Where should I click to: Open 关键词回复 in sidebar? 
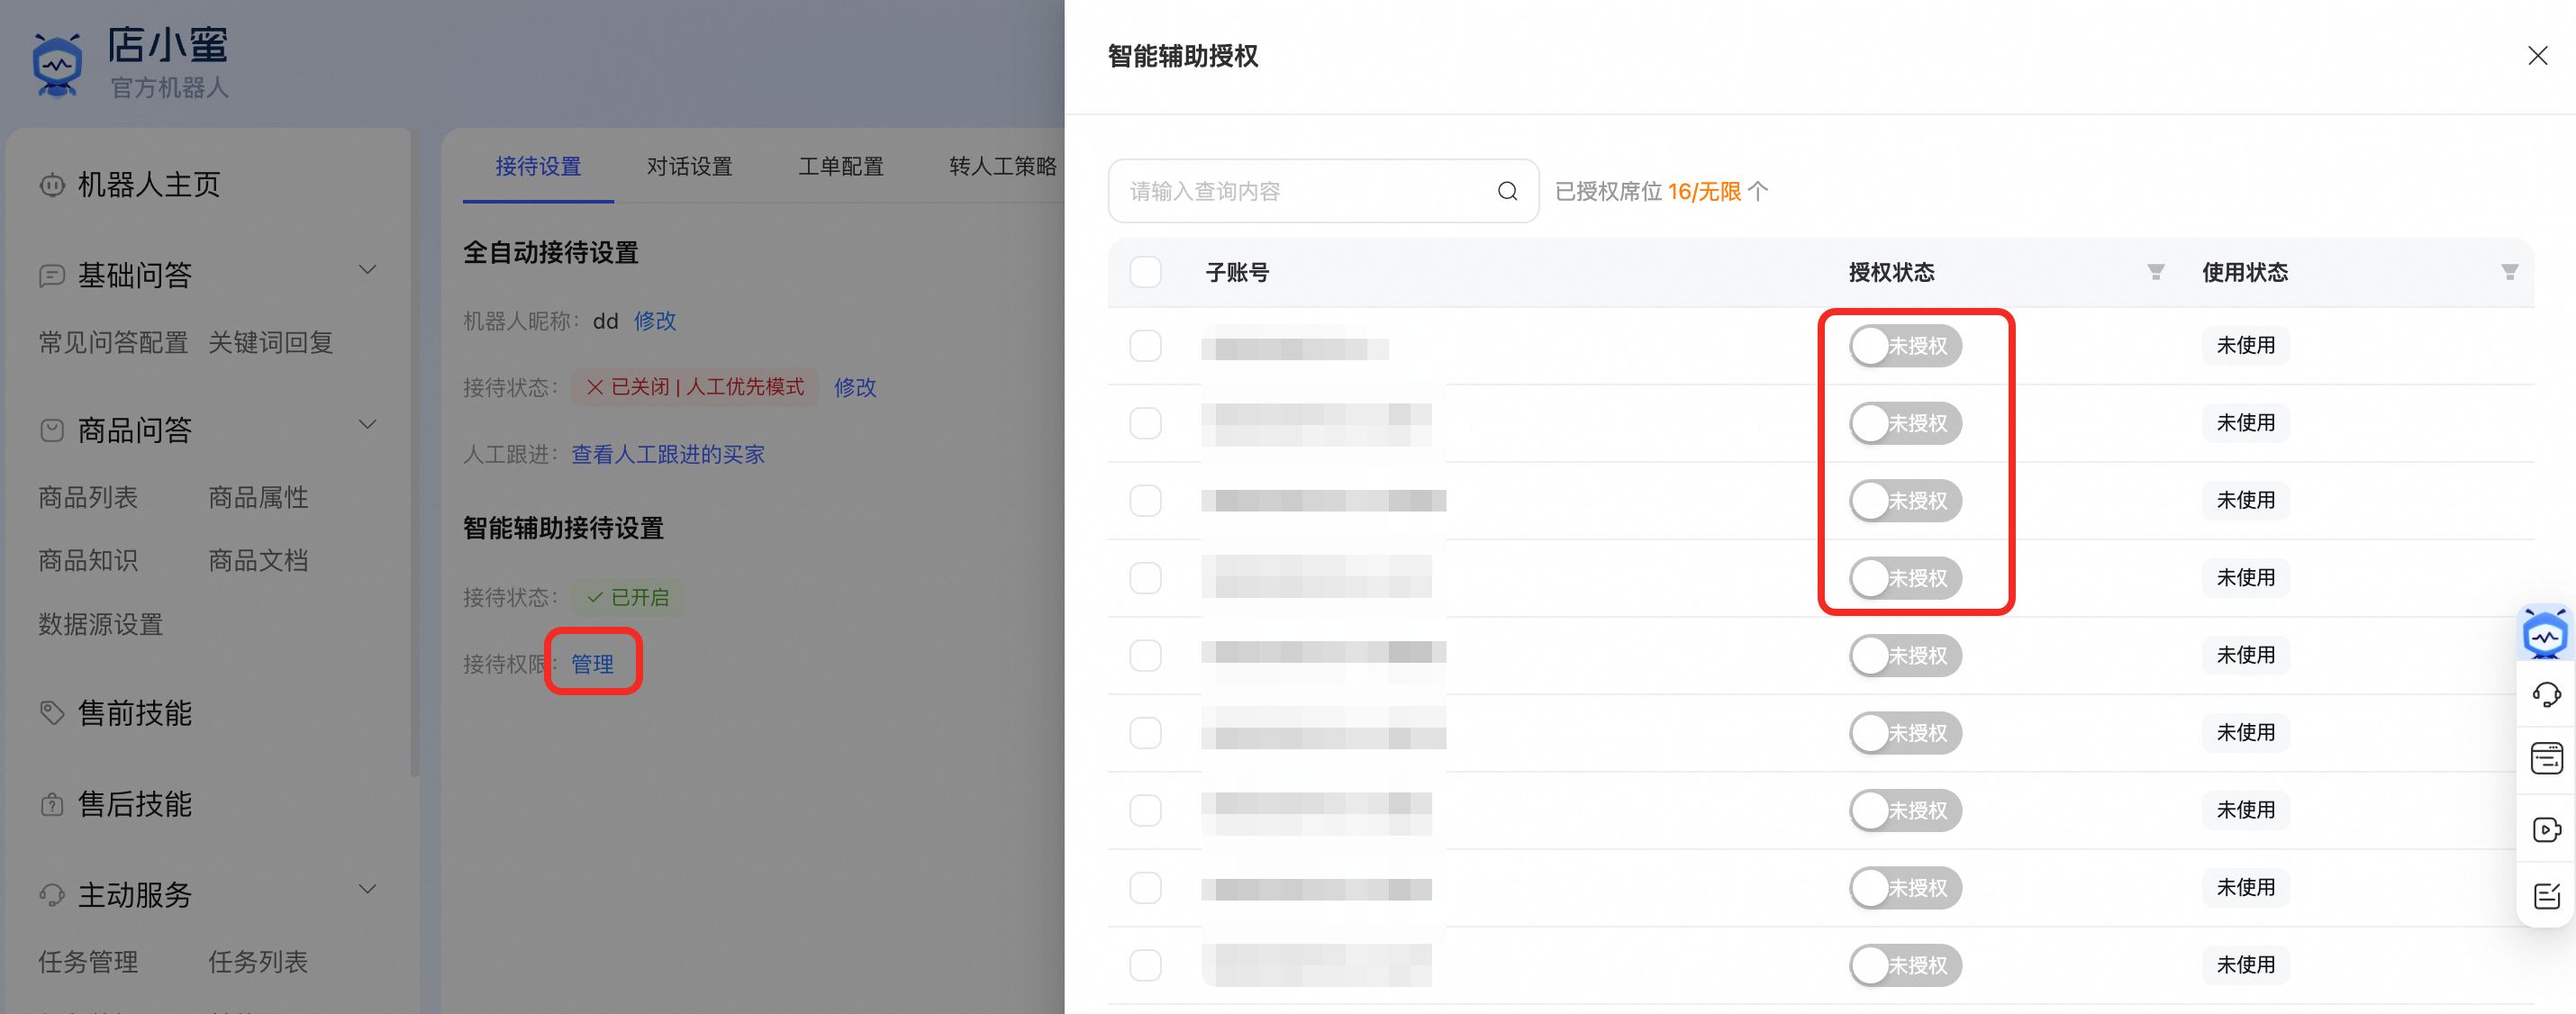click(270, 343)
